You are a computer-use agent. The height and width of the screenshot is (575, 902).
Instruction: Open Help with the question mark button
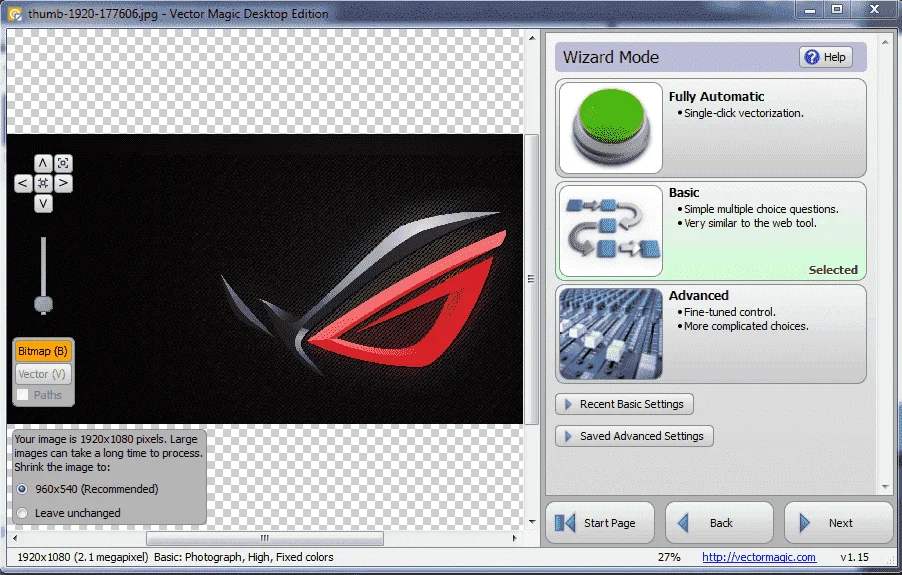[825, 57]
